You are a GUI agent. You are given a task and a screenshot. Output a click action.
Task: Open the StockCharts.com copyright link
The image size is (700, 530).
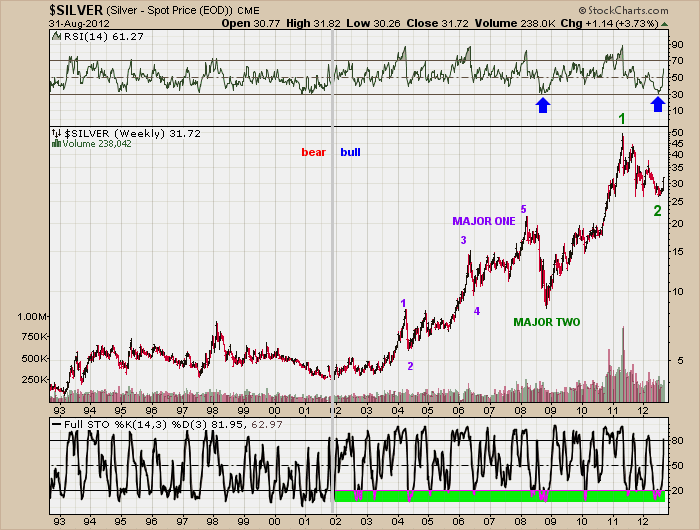pyautogui.click(x=624, y=10)
